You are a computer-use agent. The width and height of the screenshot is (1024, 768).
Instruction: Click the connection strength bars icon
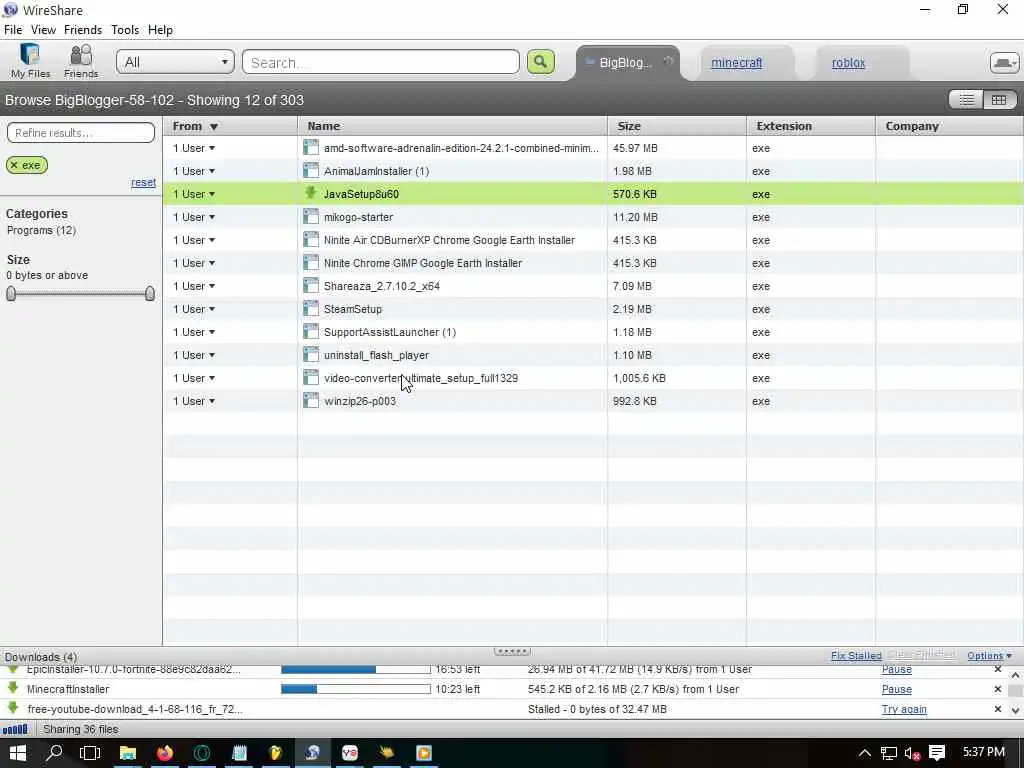15,729
